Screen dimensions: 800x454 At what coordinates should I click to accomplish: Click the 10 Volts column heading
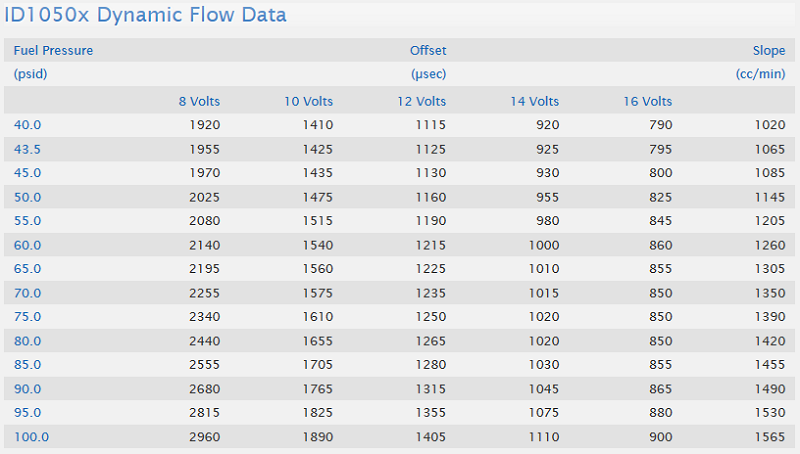309,101
